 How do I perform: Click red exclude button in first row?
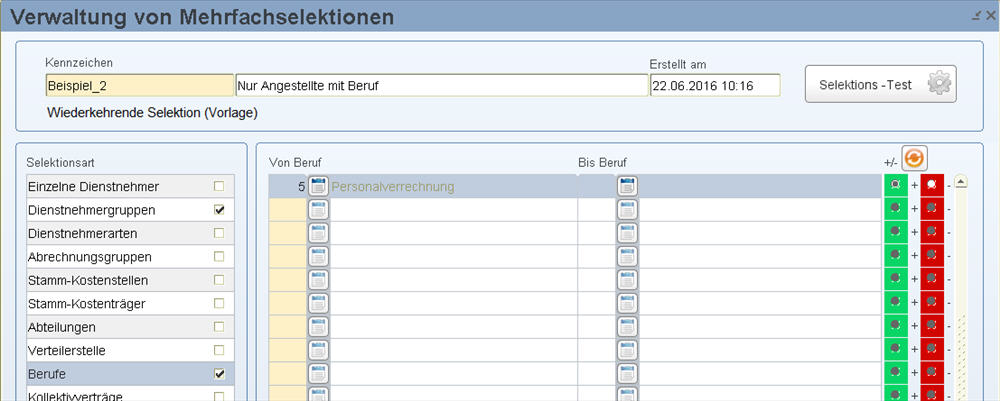tap(932, 186)
